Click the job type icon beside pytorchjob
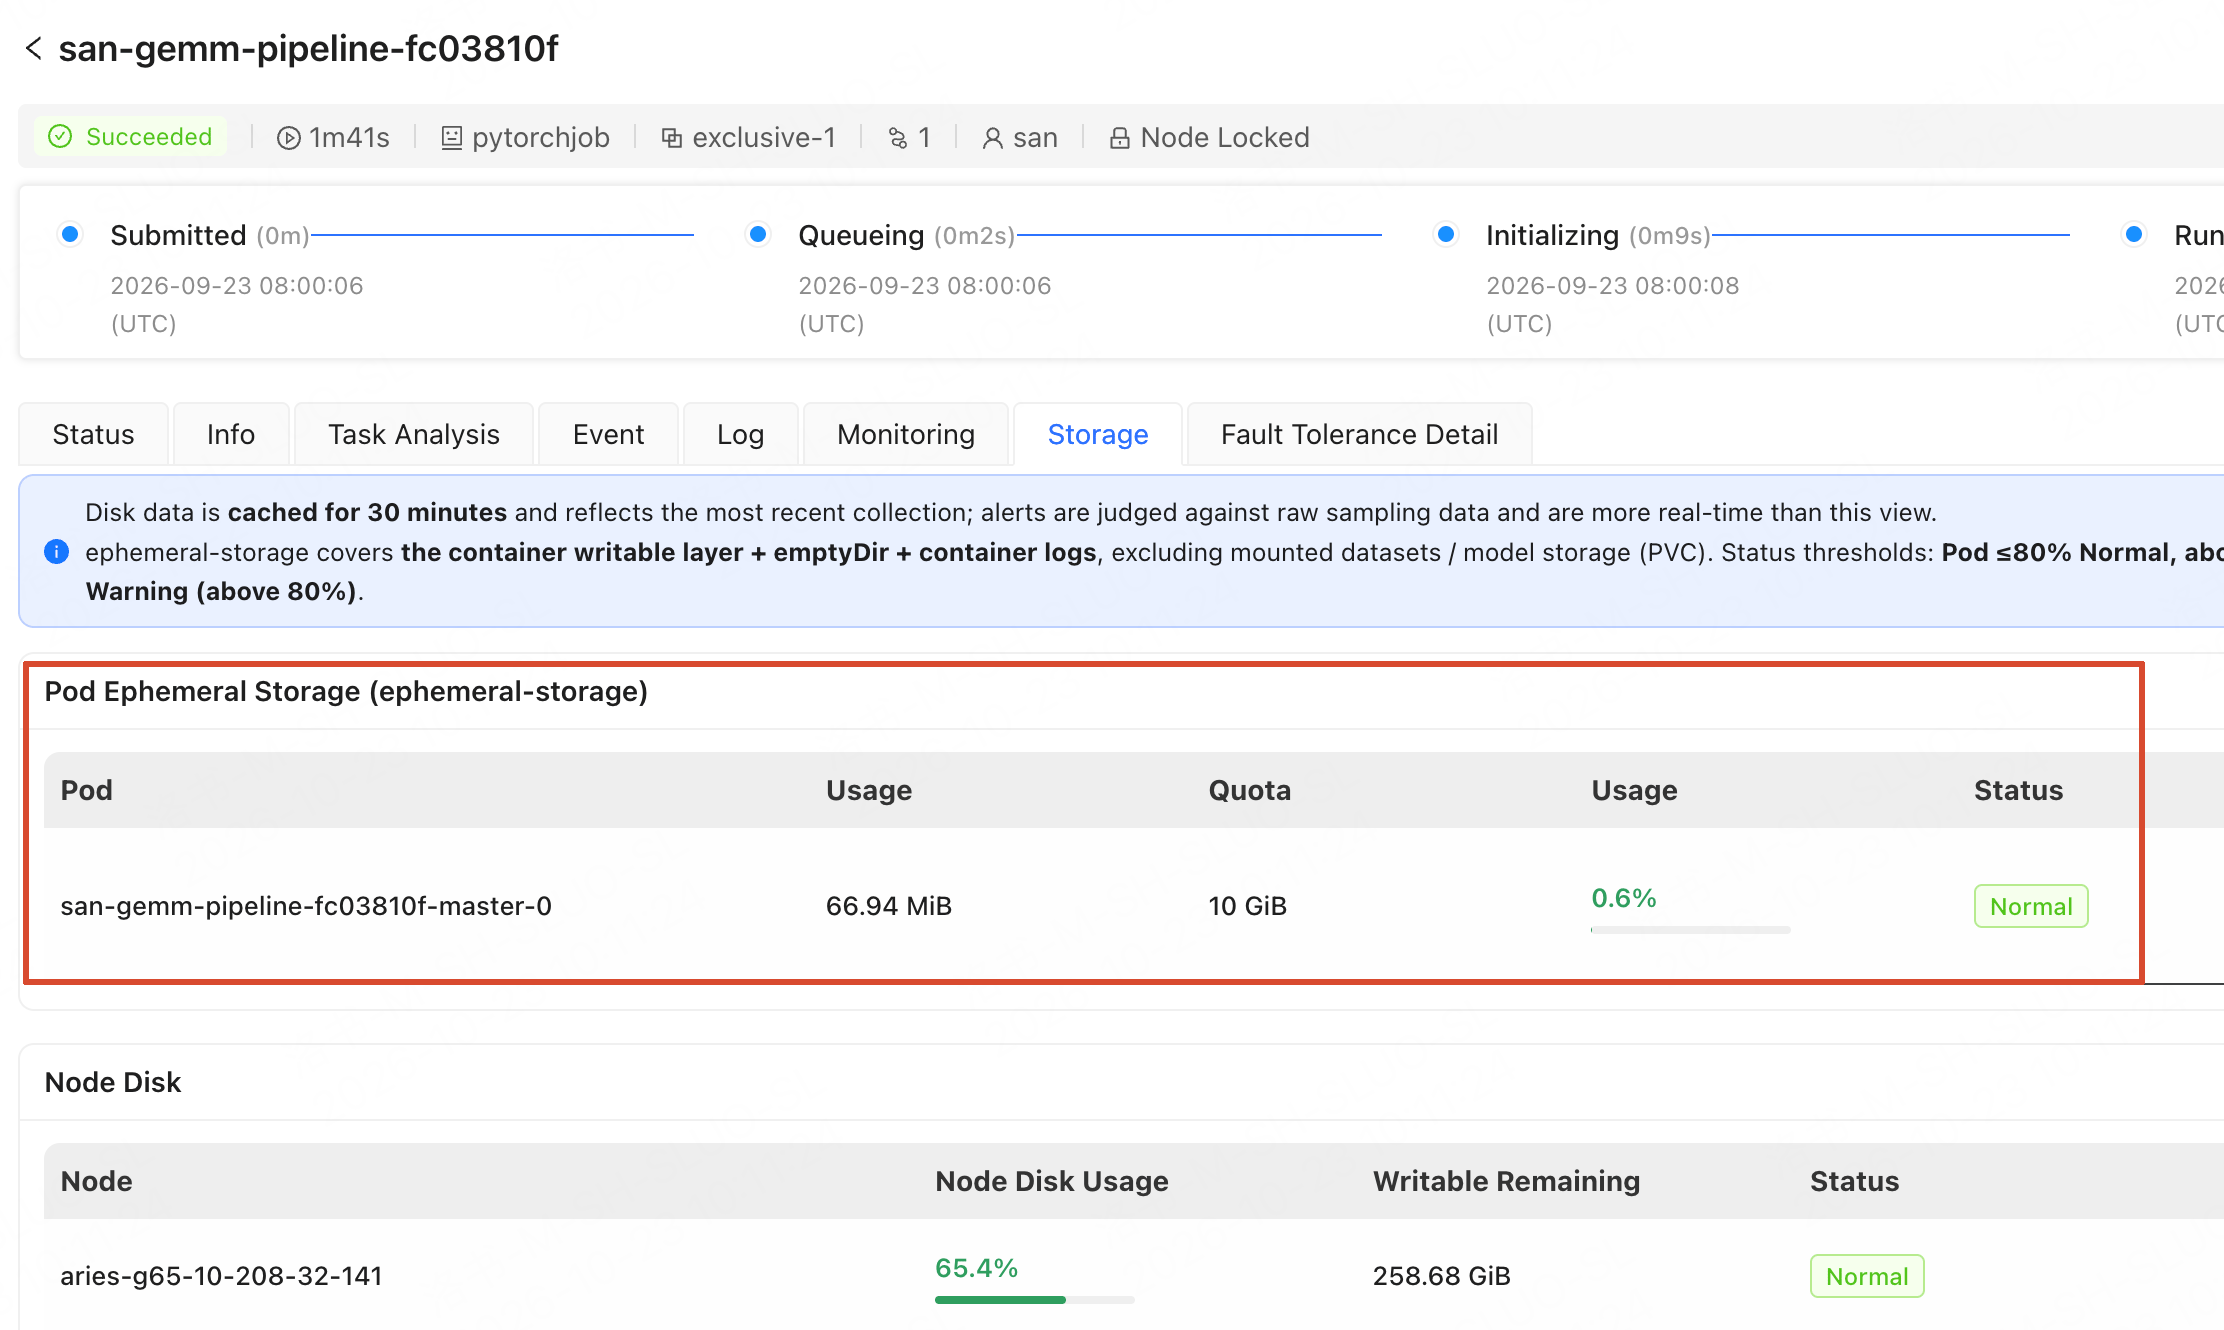 452,138
